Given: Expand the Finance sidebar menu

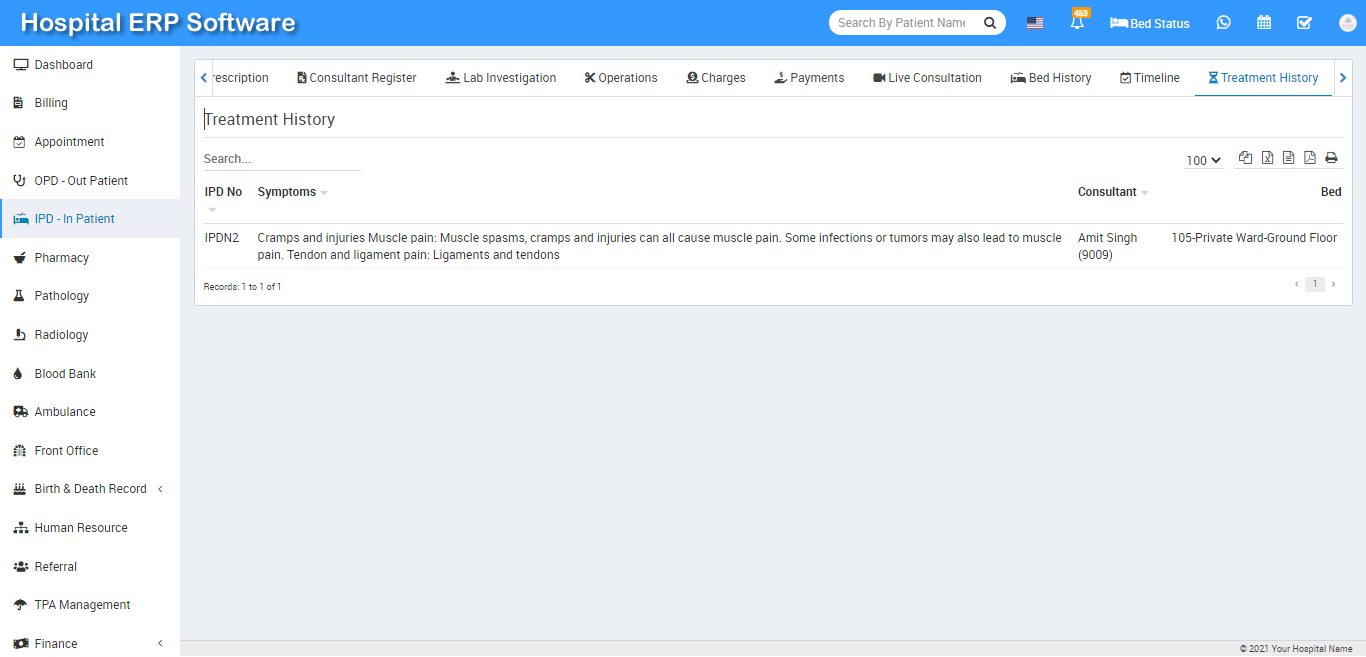Looking at the screenshot, I should click(x=90, y=644).
